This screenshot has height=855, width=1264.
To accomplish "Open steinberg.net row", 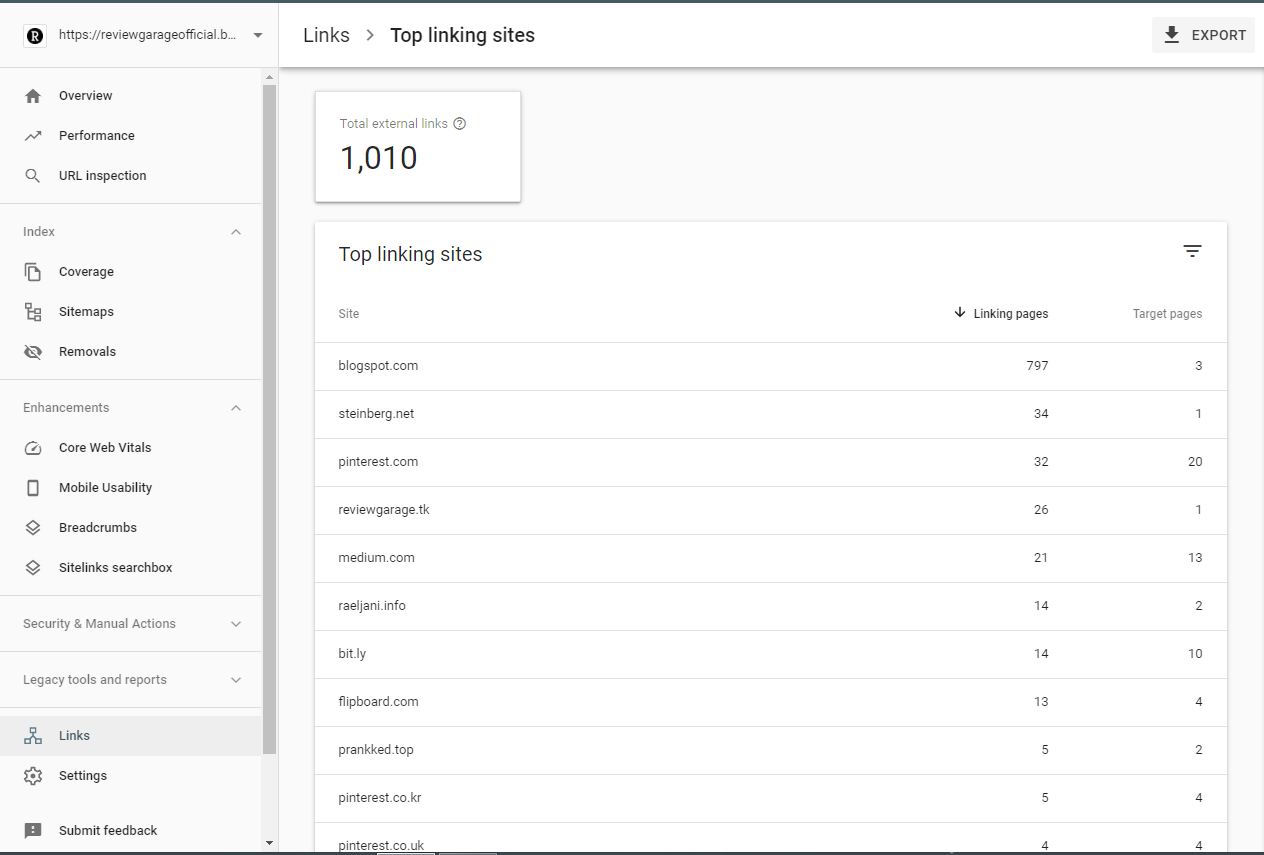I will (x=771, y=414).
